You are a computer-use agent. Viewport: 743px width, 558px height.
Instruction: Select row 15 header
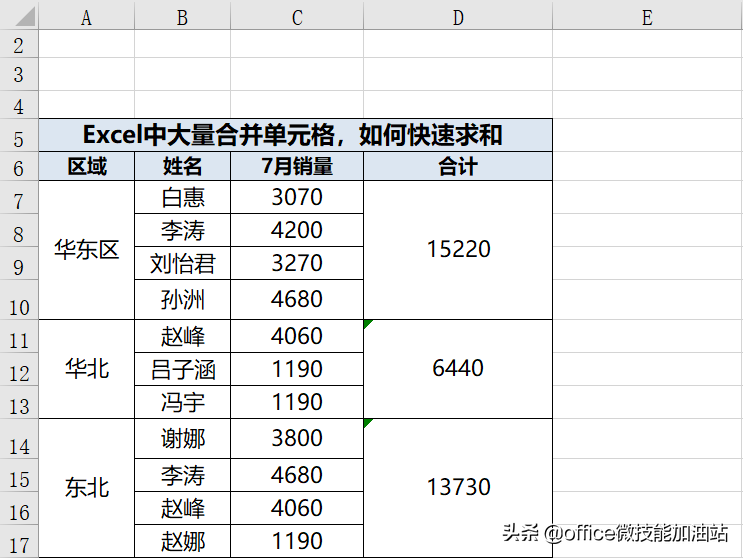(19, 475)
